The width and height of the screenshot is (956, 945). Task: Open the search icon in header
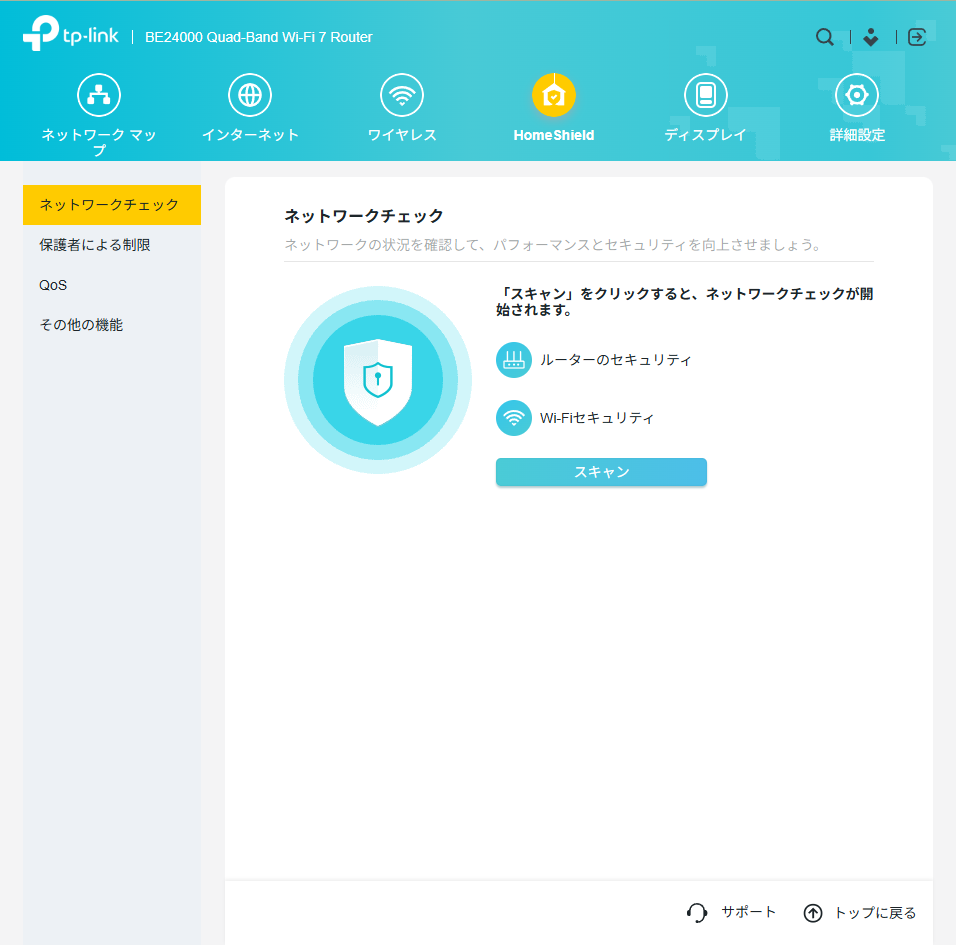tap(824, 37)
